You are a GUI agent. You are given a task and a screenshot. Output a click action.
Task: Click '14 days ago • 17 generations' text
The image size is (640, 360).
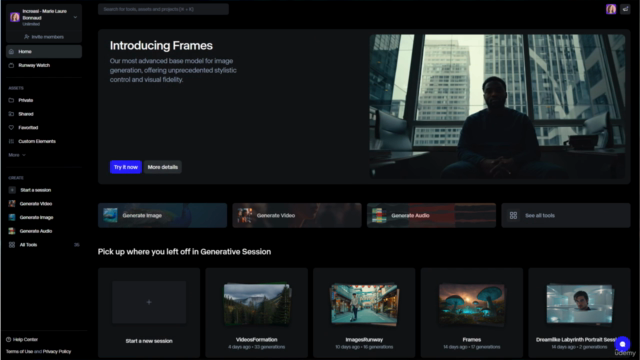[x=471, y=347]
